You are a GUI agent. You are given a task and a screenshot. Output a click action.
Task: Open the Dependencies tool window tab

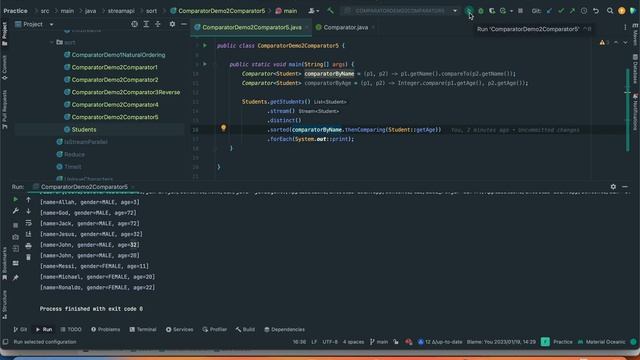coord(284,329)
